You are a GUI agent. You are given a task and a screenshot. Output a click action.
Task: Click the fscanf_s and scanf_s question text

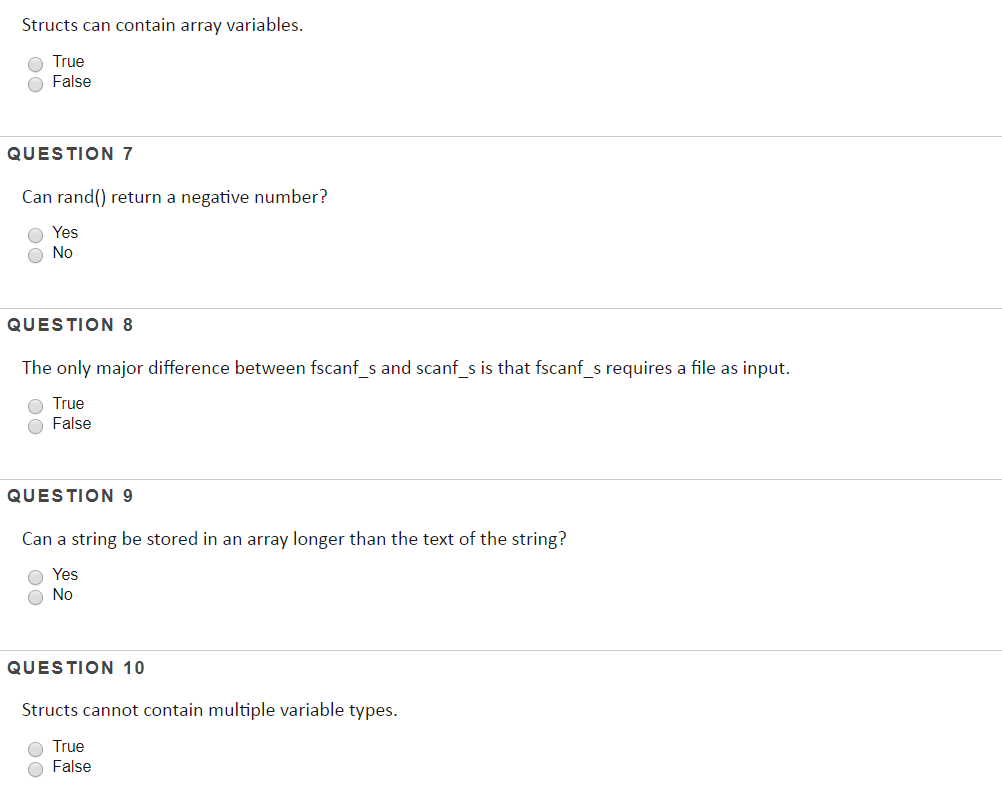[406, 369]
